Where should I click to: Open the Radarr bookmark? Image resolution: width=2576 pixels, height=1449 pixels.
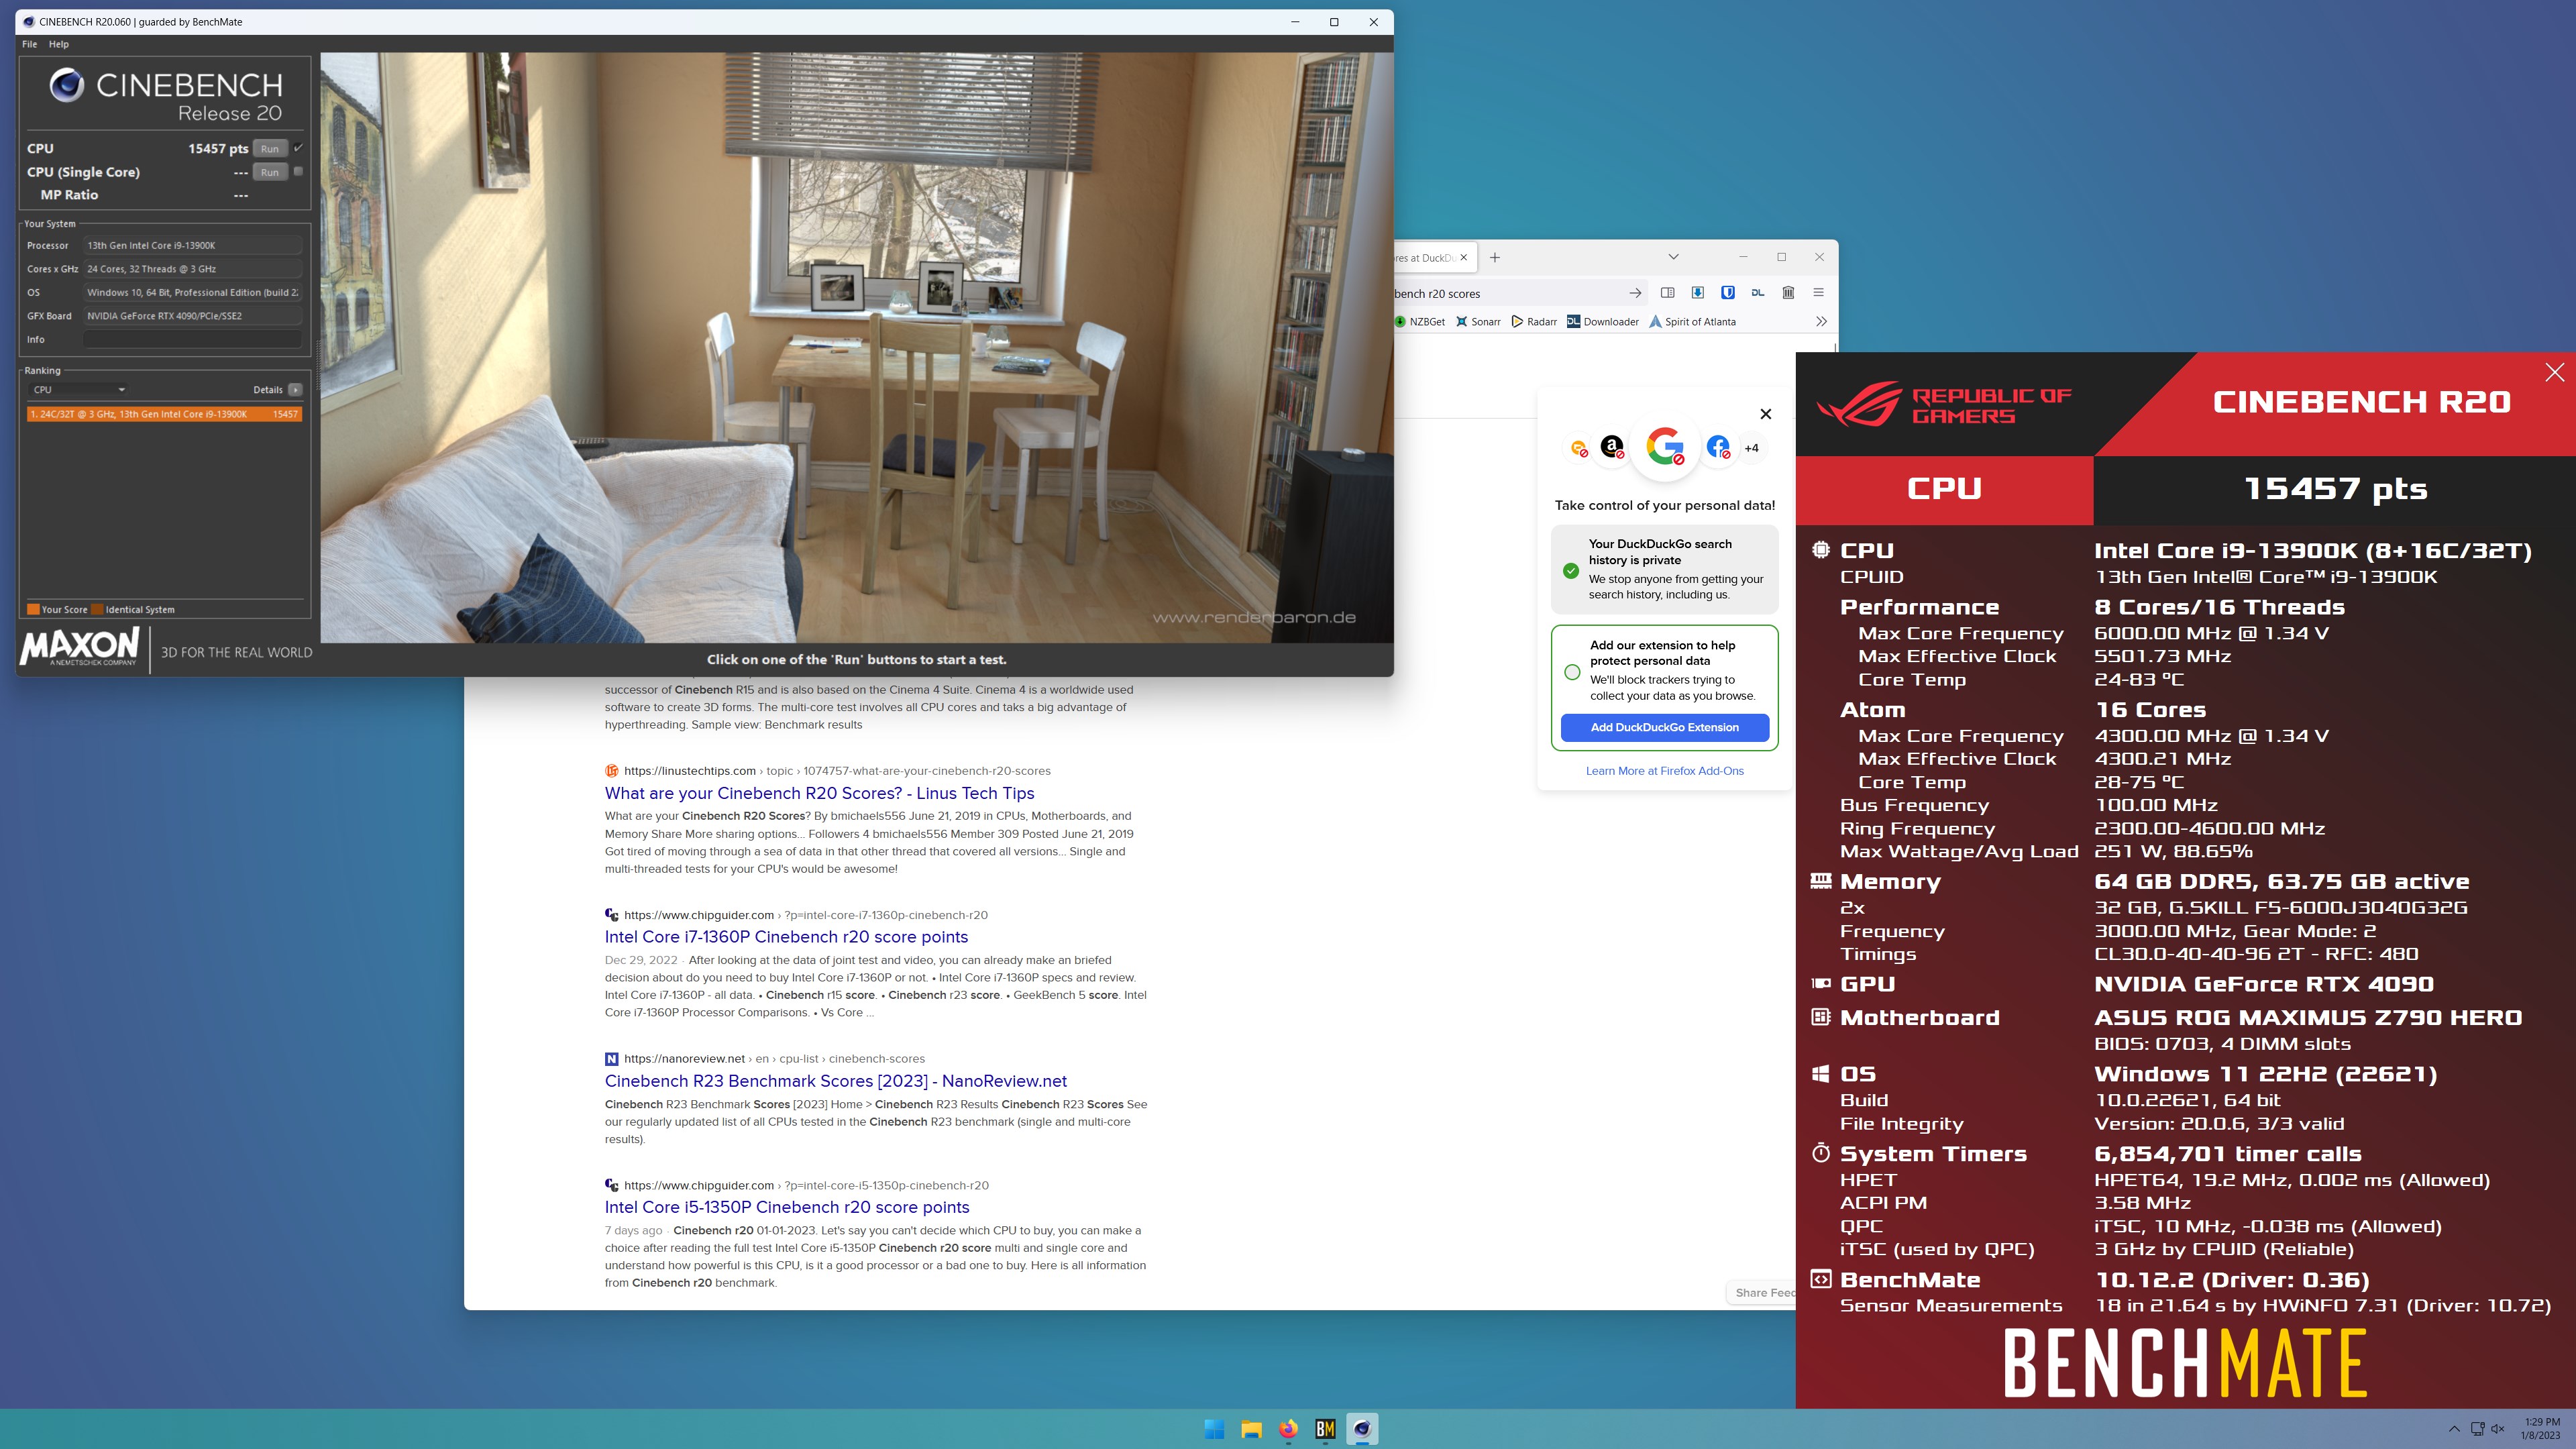click(1534, 322)
